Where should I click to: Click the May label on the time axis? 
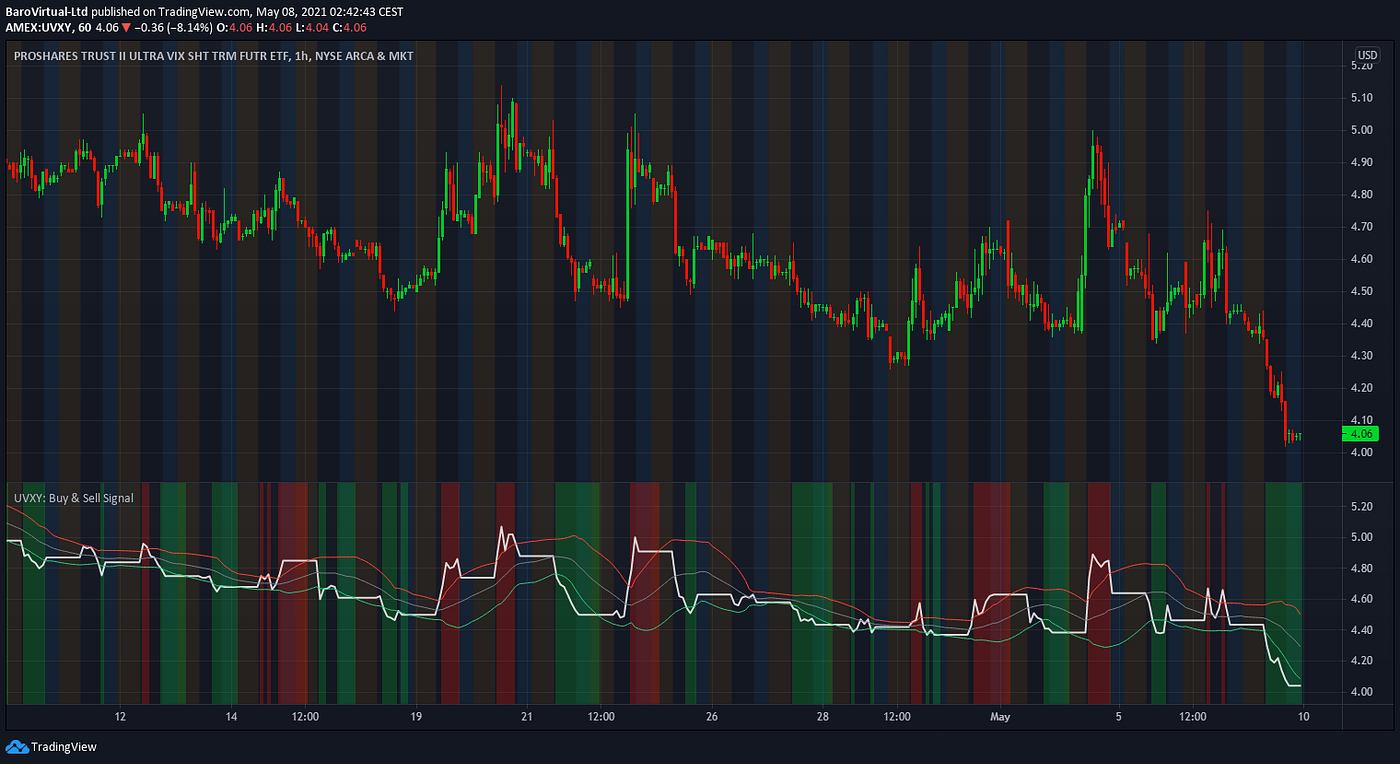[x=1001, y=717]
